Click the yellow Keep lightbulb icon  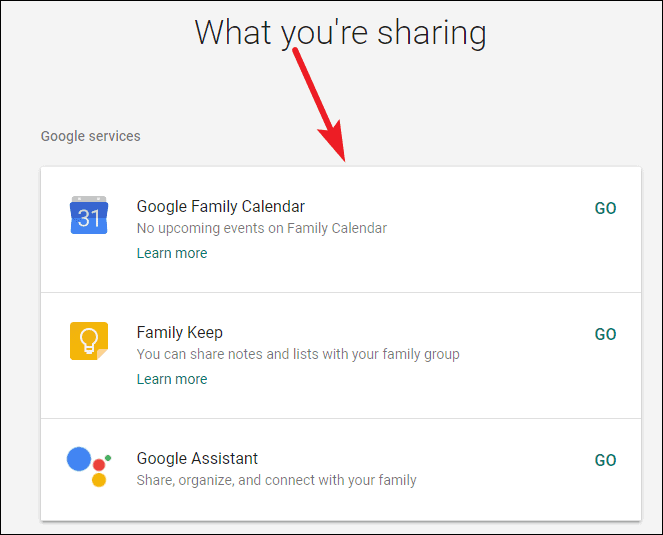(89, 341)
